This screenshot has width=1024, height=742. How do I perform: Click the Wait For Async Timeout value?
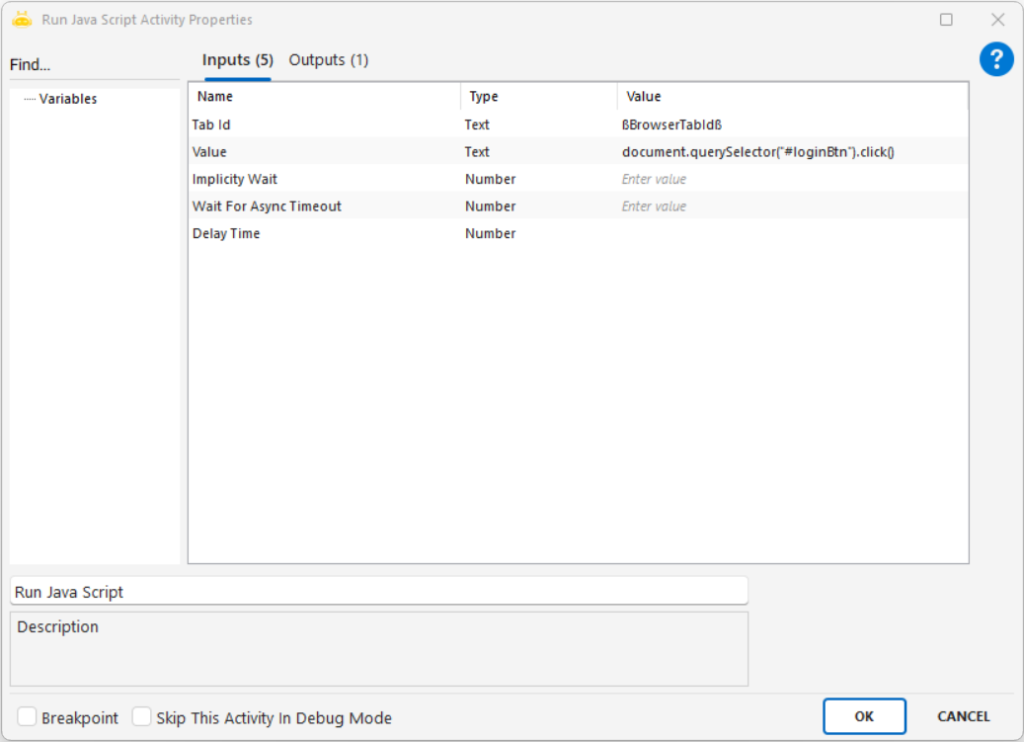790,206
